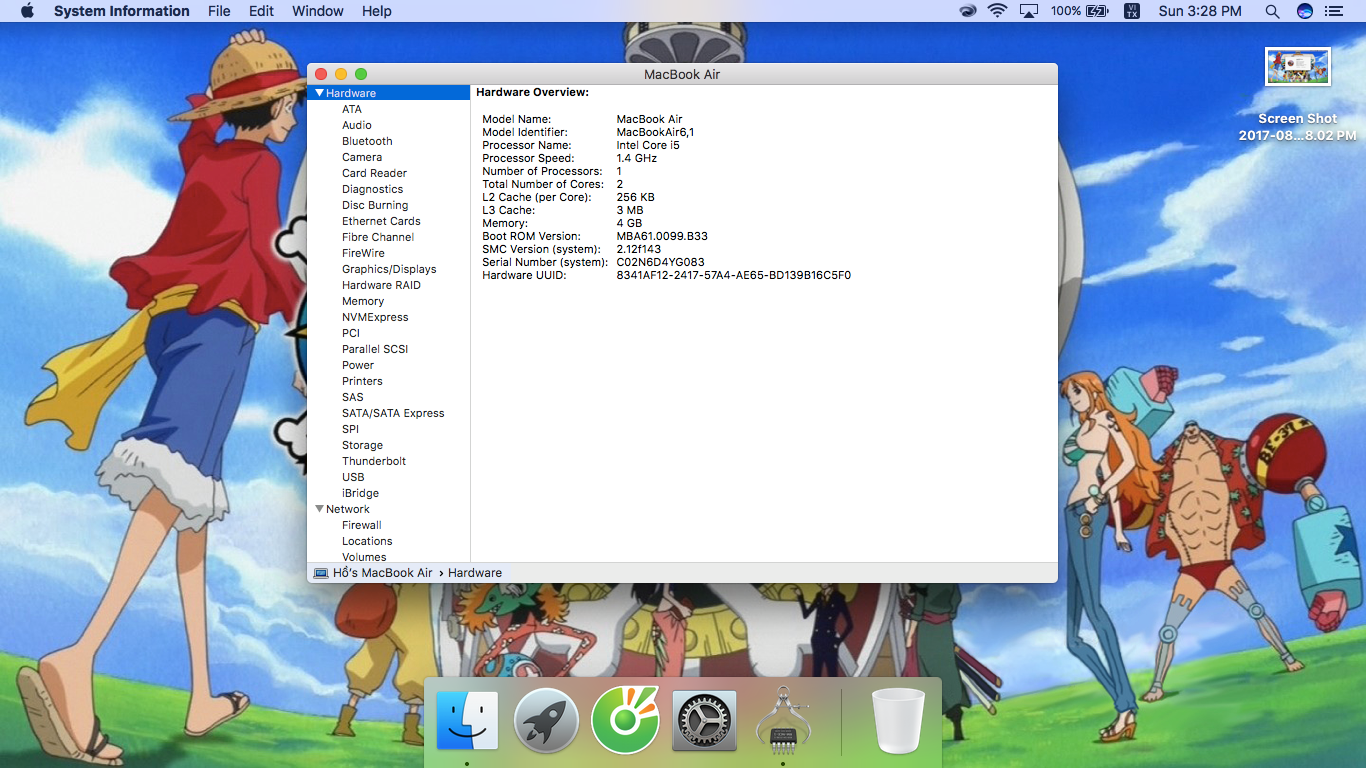Viewport: 1366px width, 768px height.
Task: Select Disc Burning in sidebar
Action: (x=375, y=205)
